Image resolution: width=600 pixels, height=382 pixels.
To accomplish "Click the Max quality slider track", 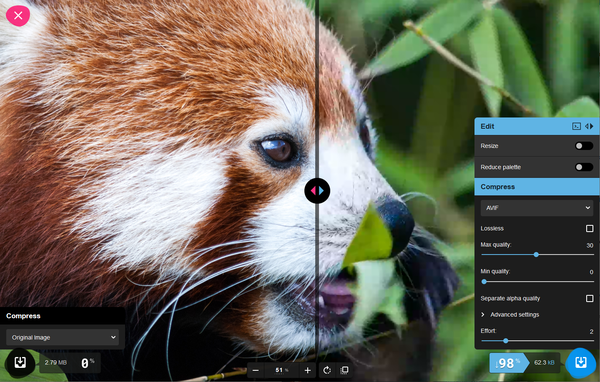I will (x=537, y=255).
